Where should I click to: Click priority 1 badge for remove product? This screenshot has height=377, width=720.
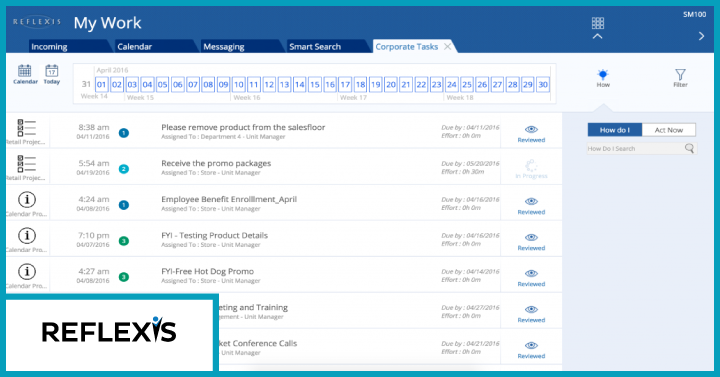[124, 133]
